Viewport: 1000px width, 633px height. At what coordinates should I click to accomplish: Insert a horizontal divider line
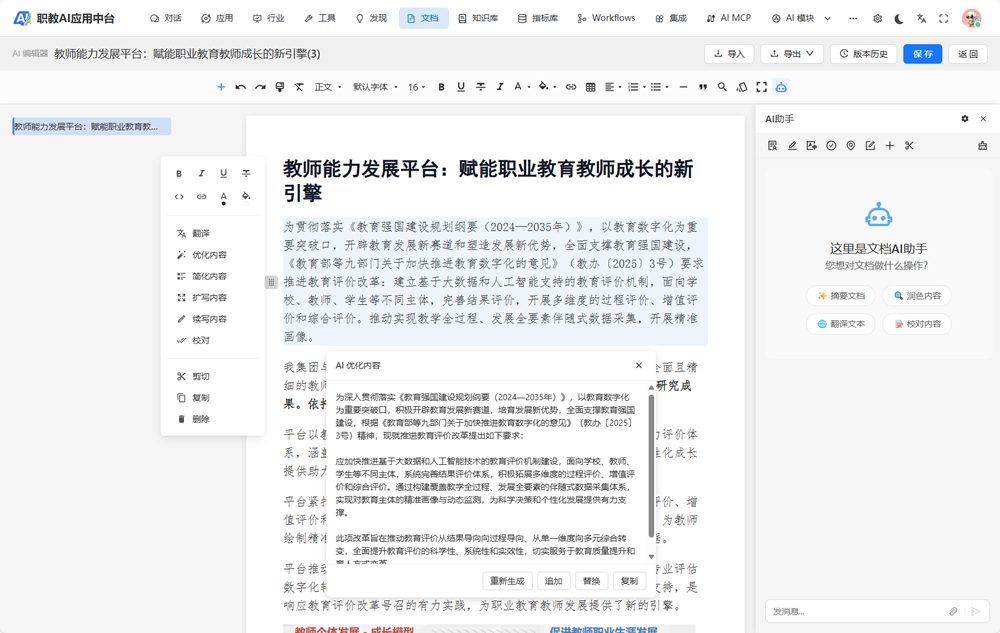point(683,87)
